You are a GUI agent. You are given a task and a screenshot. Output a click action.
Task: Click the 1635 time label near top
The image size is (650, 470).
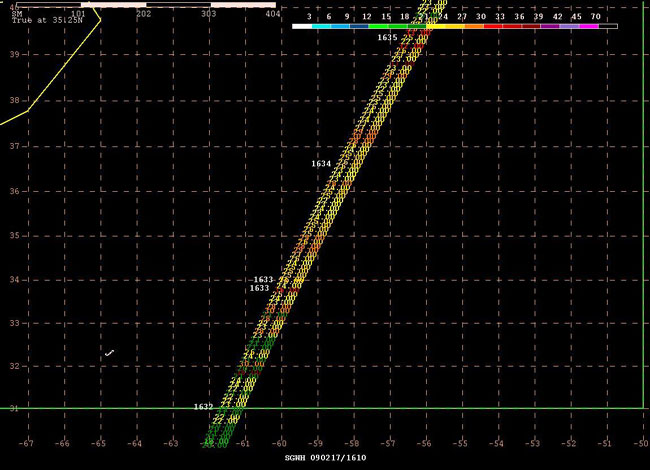387,37
